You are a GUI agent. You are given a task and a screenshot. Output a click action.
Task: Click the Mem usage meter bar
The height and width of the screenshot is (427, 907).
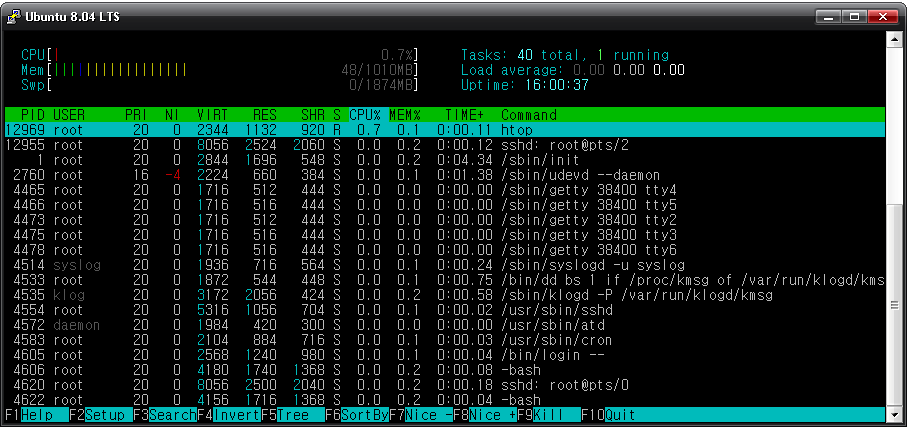tap(220, 70)
